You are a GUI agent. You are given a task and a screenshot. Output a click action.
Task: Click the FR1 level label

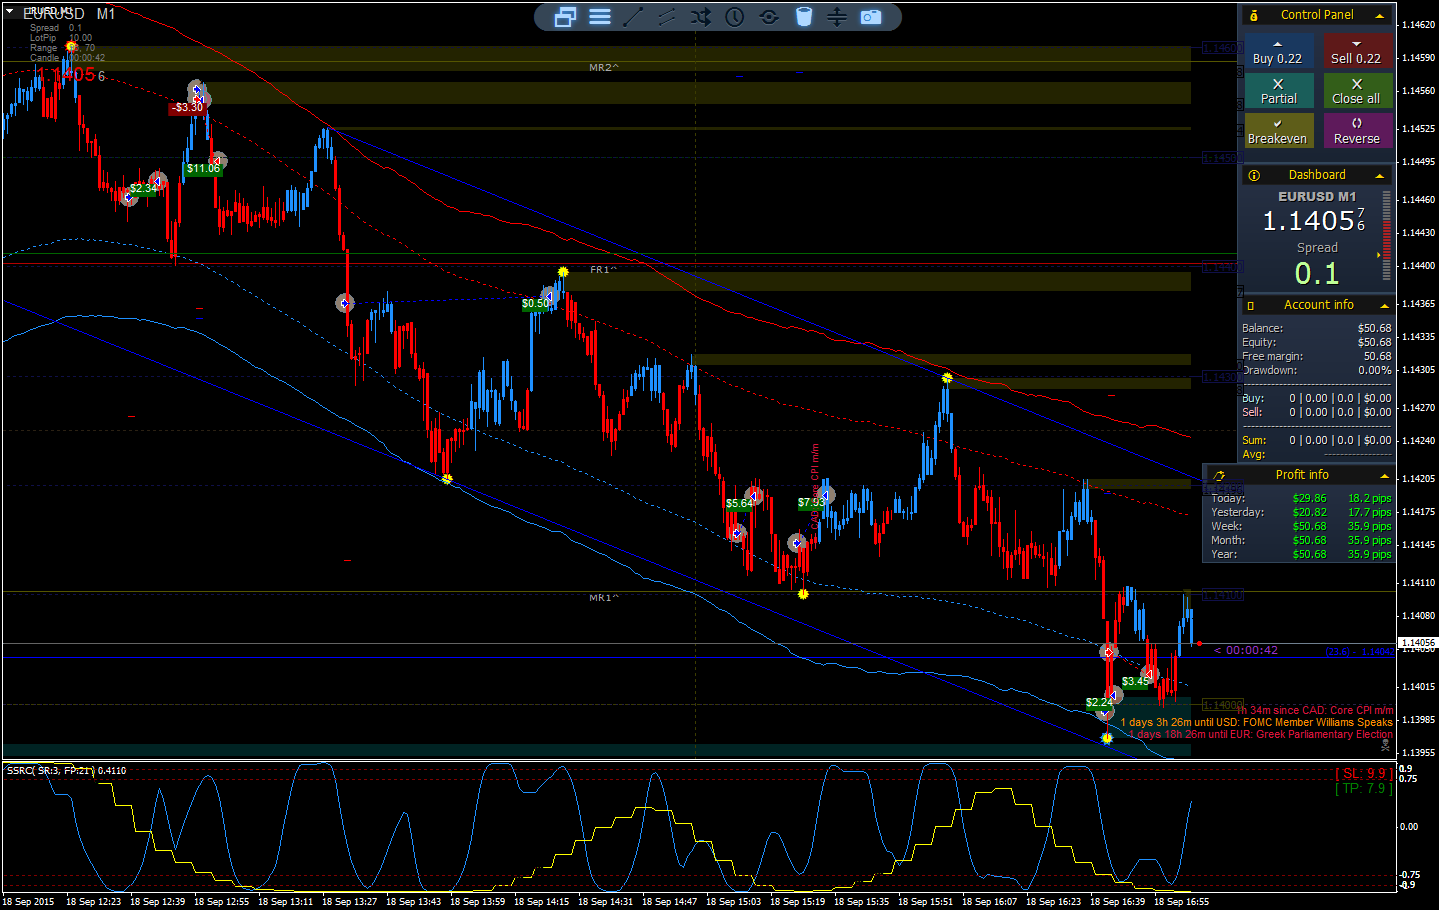[x=602, y=270]
